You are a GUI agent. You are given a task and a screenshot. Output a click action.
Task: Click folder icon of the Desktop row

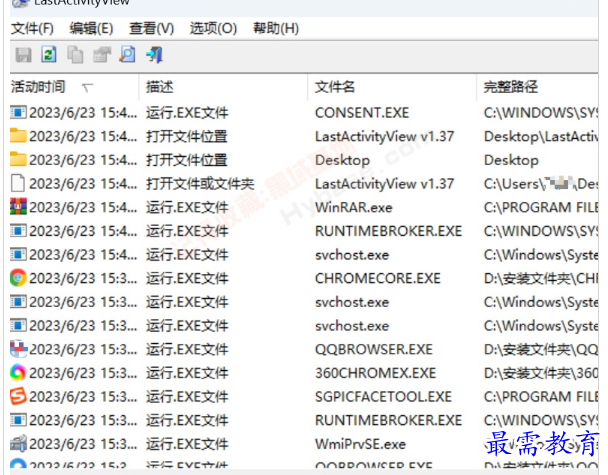(19, 159)
